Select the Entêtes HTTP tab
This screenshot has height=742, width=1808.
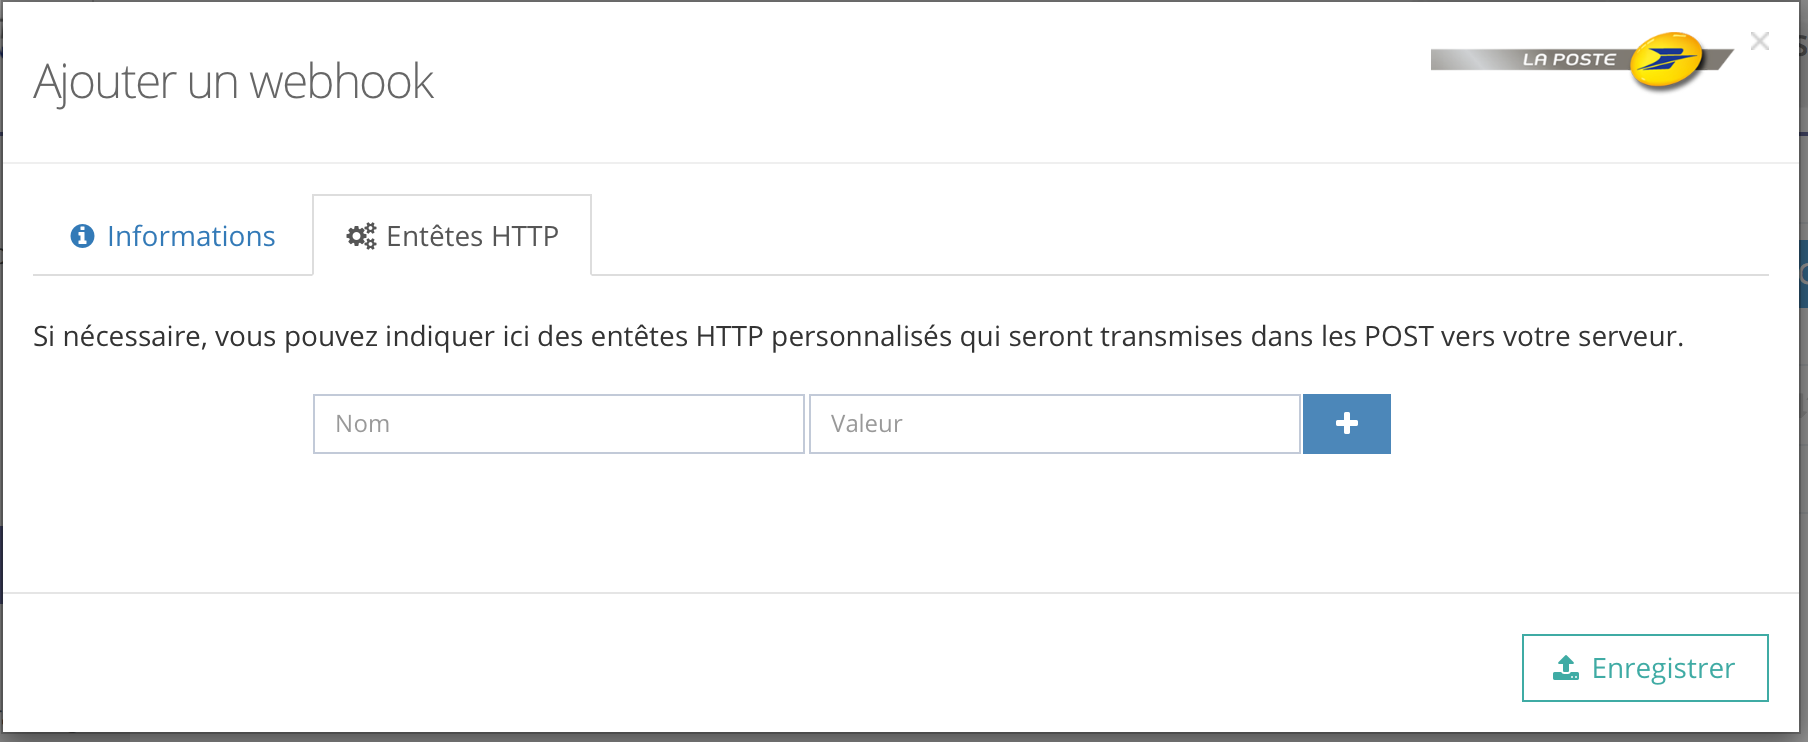452,236
